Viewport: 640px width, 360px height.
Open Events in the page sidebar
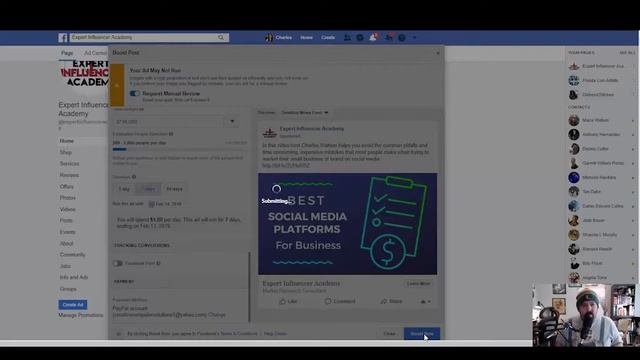click(x=67, y=232)
